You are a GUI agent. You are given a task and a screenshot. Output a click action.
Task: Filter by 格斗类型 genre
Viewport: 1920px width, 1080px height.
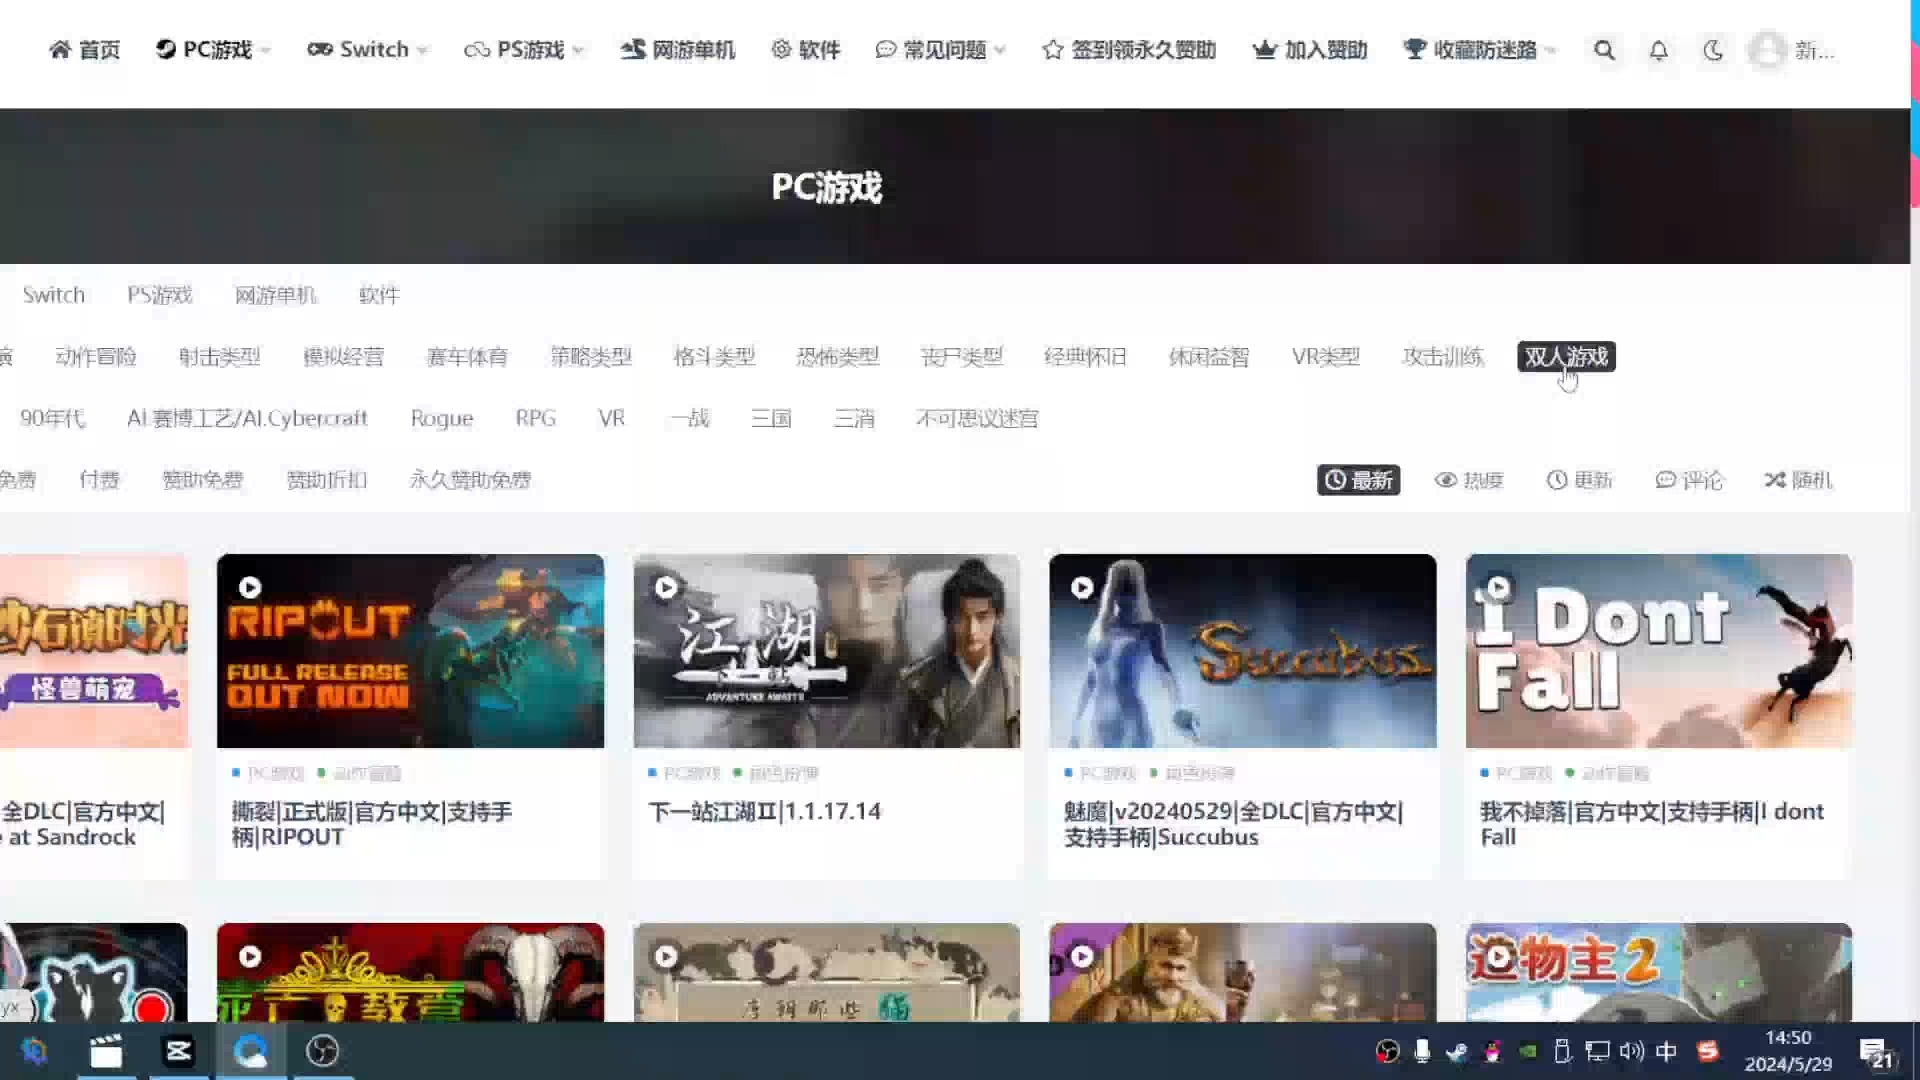714,357
